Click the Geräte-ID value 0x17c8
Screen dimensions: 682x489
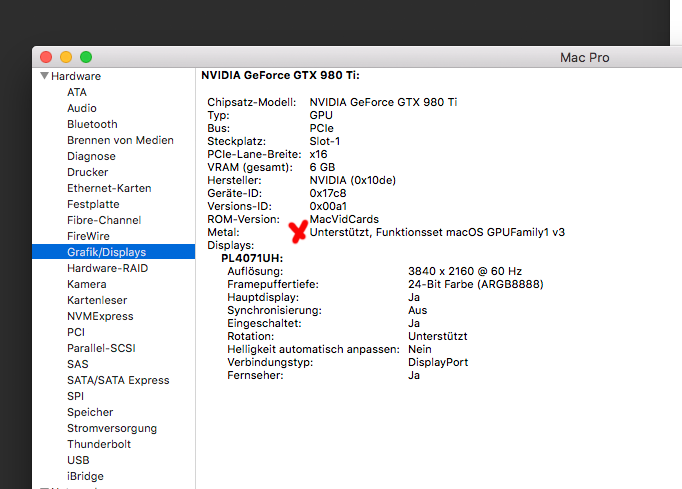coord(328,193)
